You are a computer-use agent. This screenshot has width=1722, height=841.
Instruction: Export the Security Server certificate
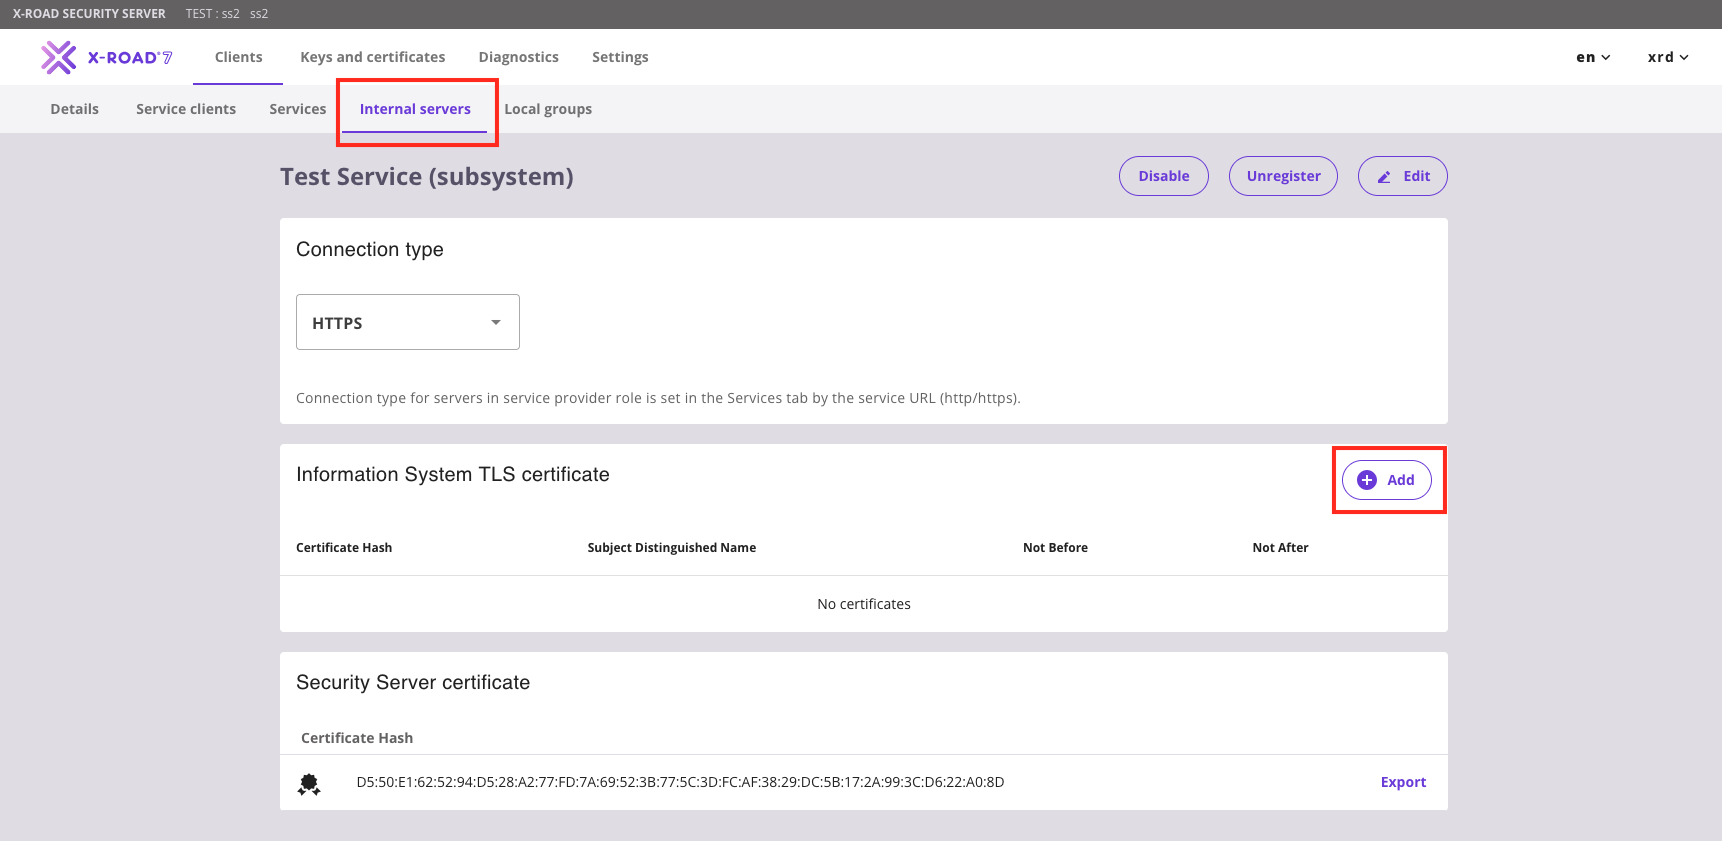pyautogui.click(x=1403, y=782)
